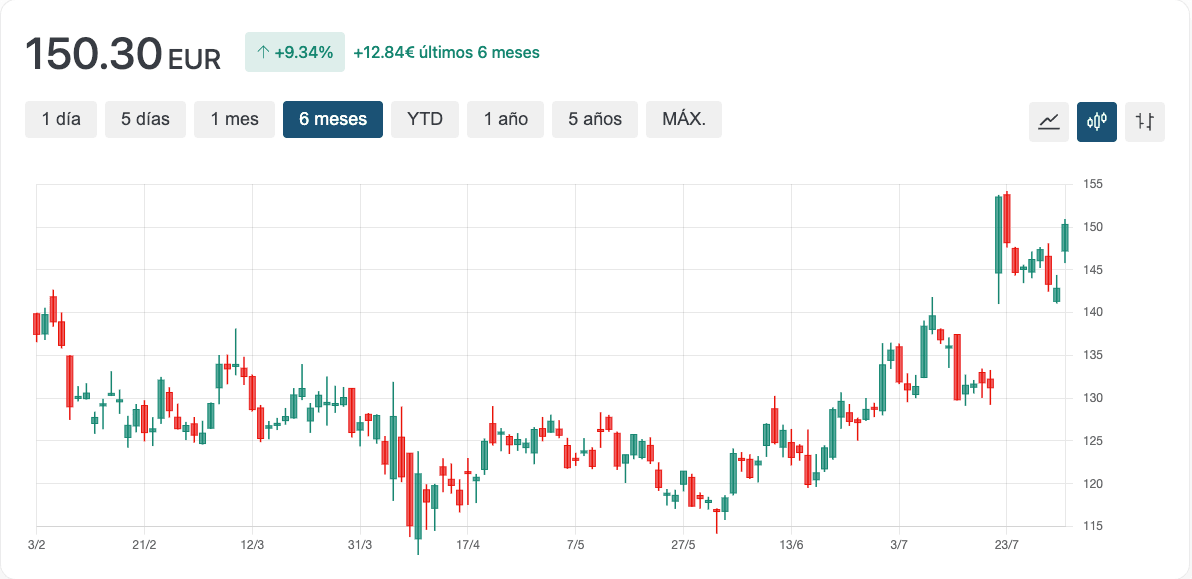Switch to OHLC bar chart view
Viewport: 1192px width, 579px height.
click(x=1145, y=122)
